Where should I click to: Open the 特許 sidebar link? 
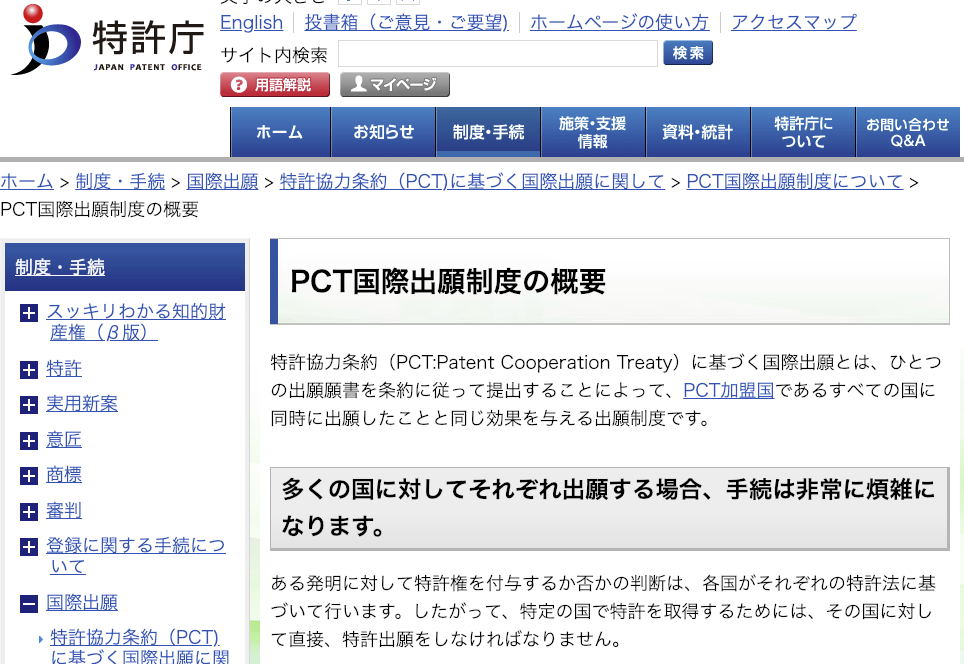pos(64,369)
